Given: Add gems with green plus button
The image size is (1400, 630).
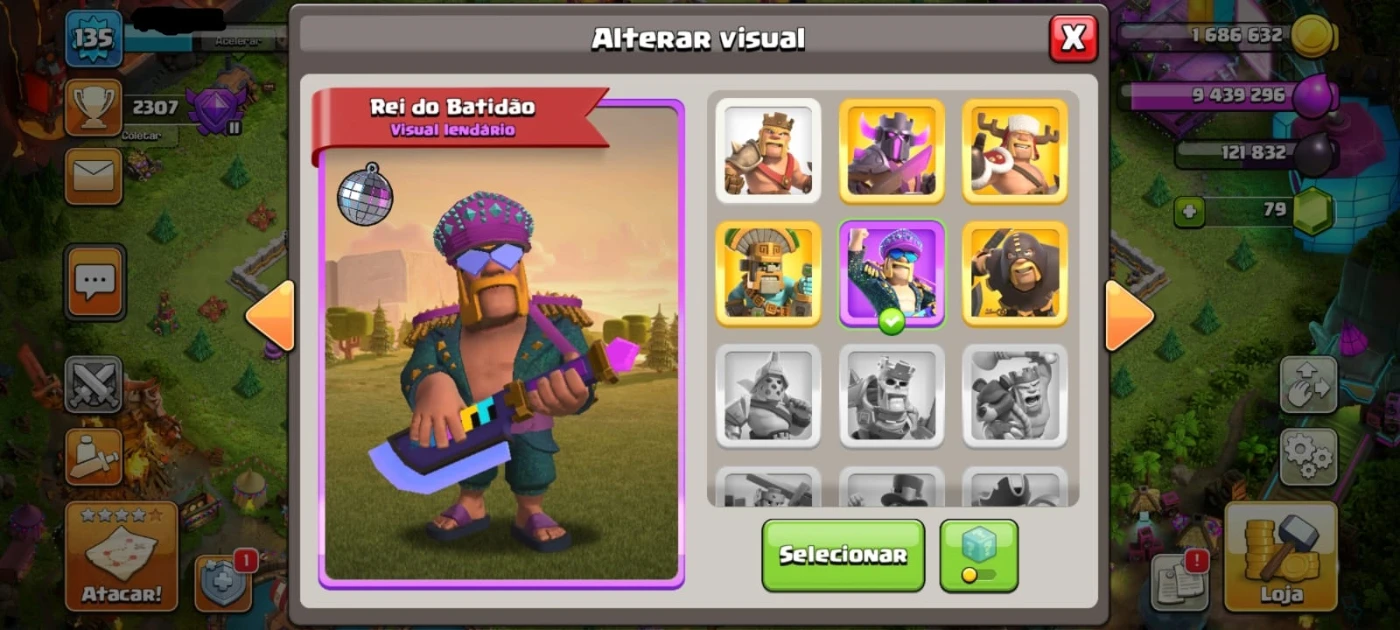Looking at the screenshot, I should 1189,211.
